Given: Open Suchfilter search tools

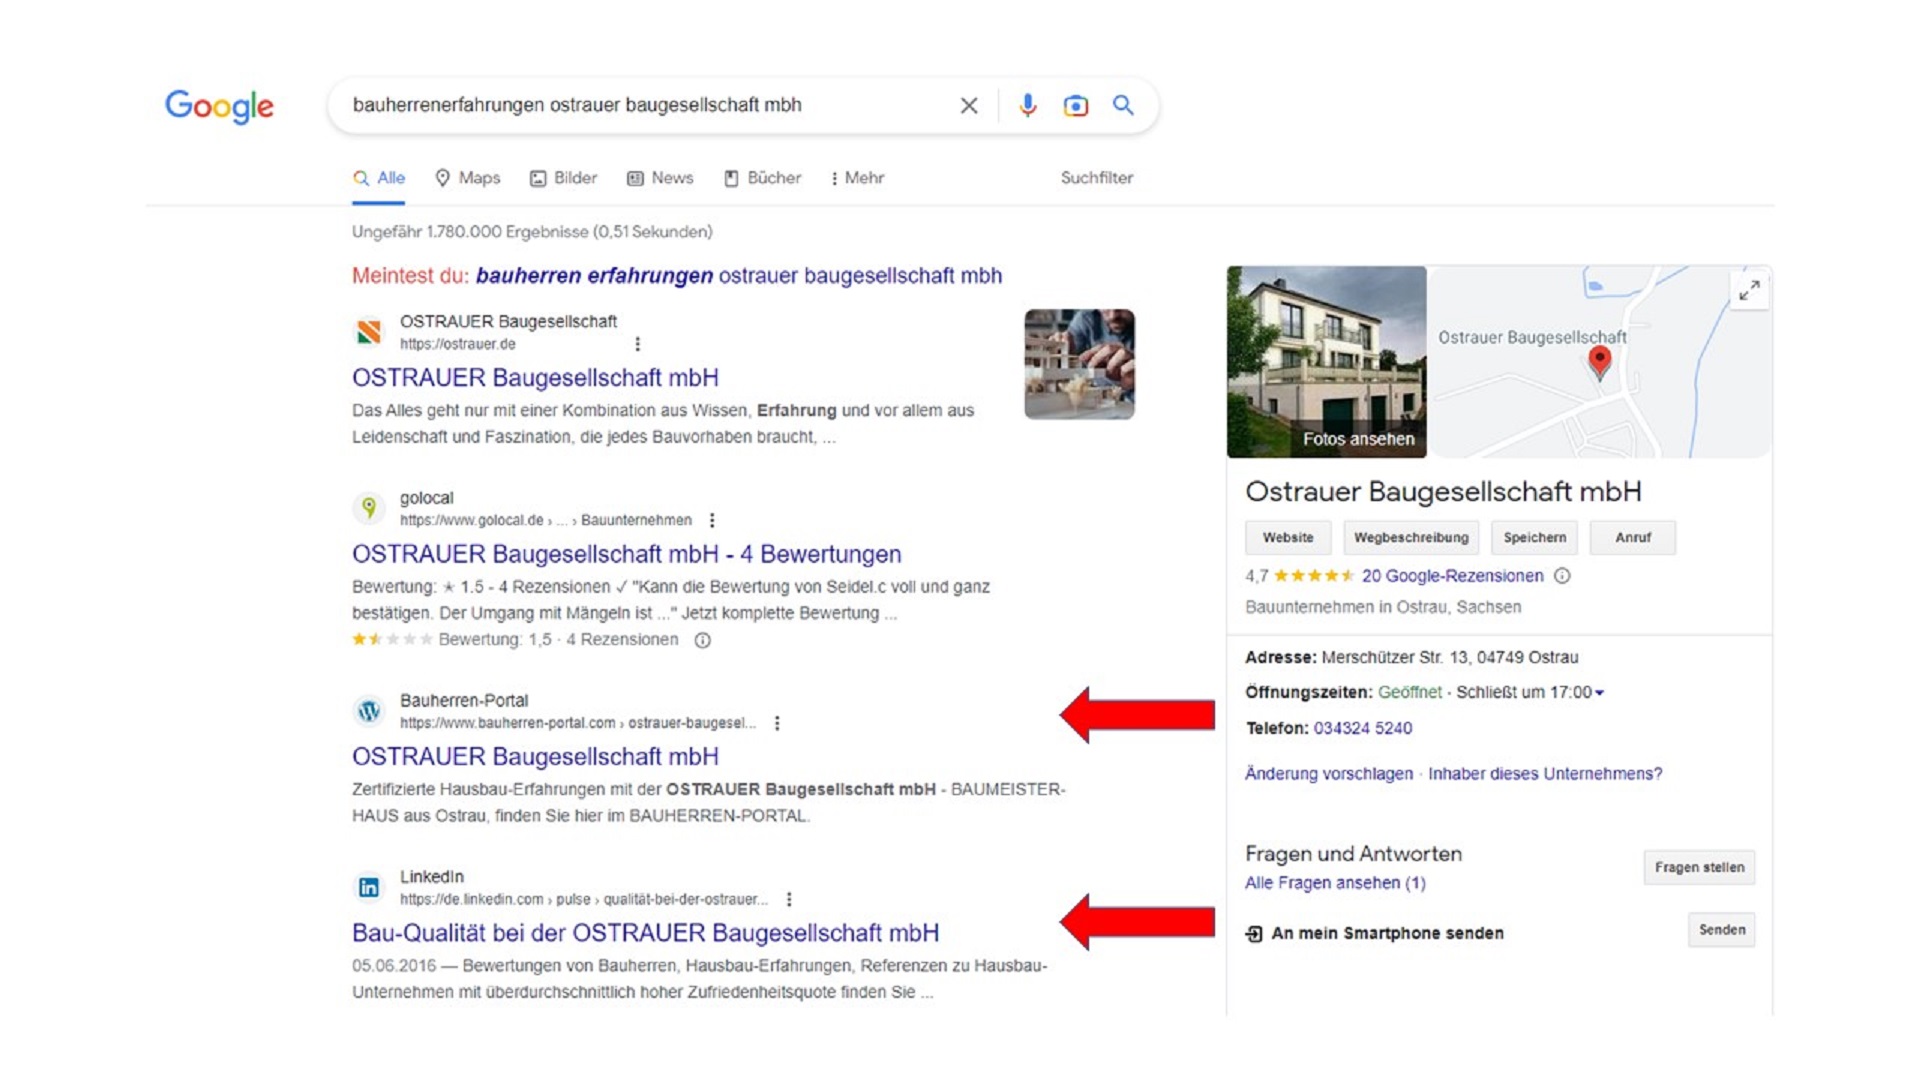Looking at the screenshot, I should click(1096, 178).
